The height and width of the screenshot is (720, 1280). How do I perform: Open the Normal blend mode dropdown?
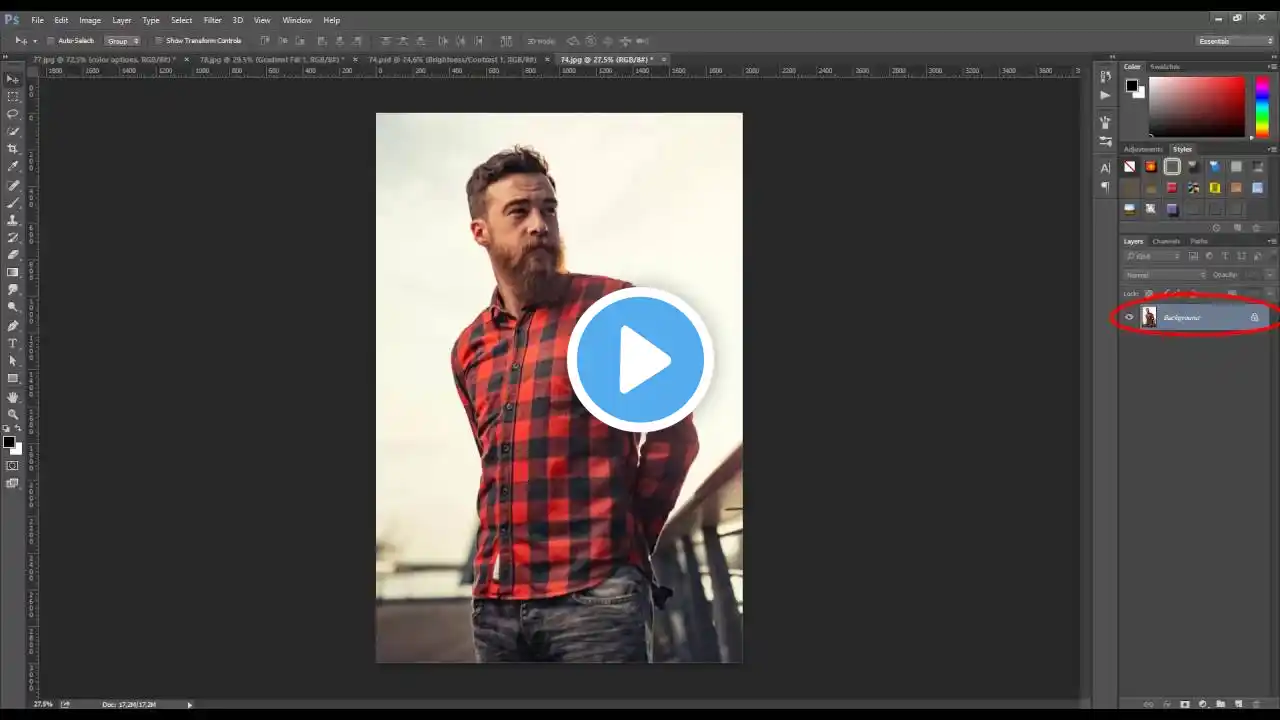pos(1165,275)
